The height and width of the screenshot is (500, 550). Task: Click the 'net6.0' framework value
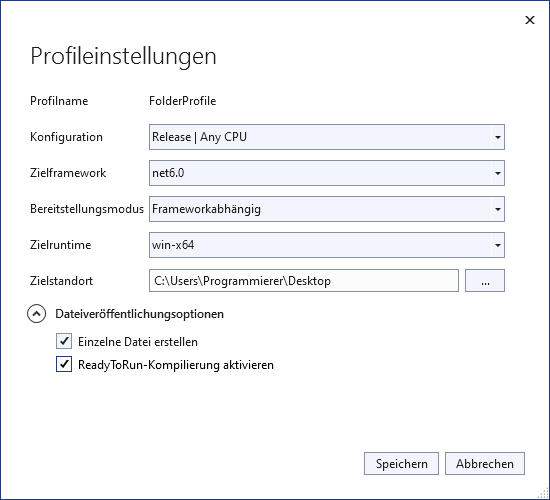tap(168, 173)
